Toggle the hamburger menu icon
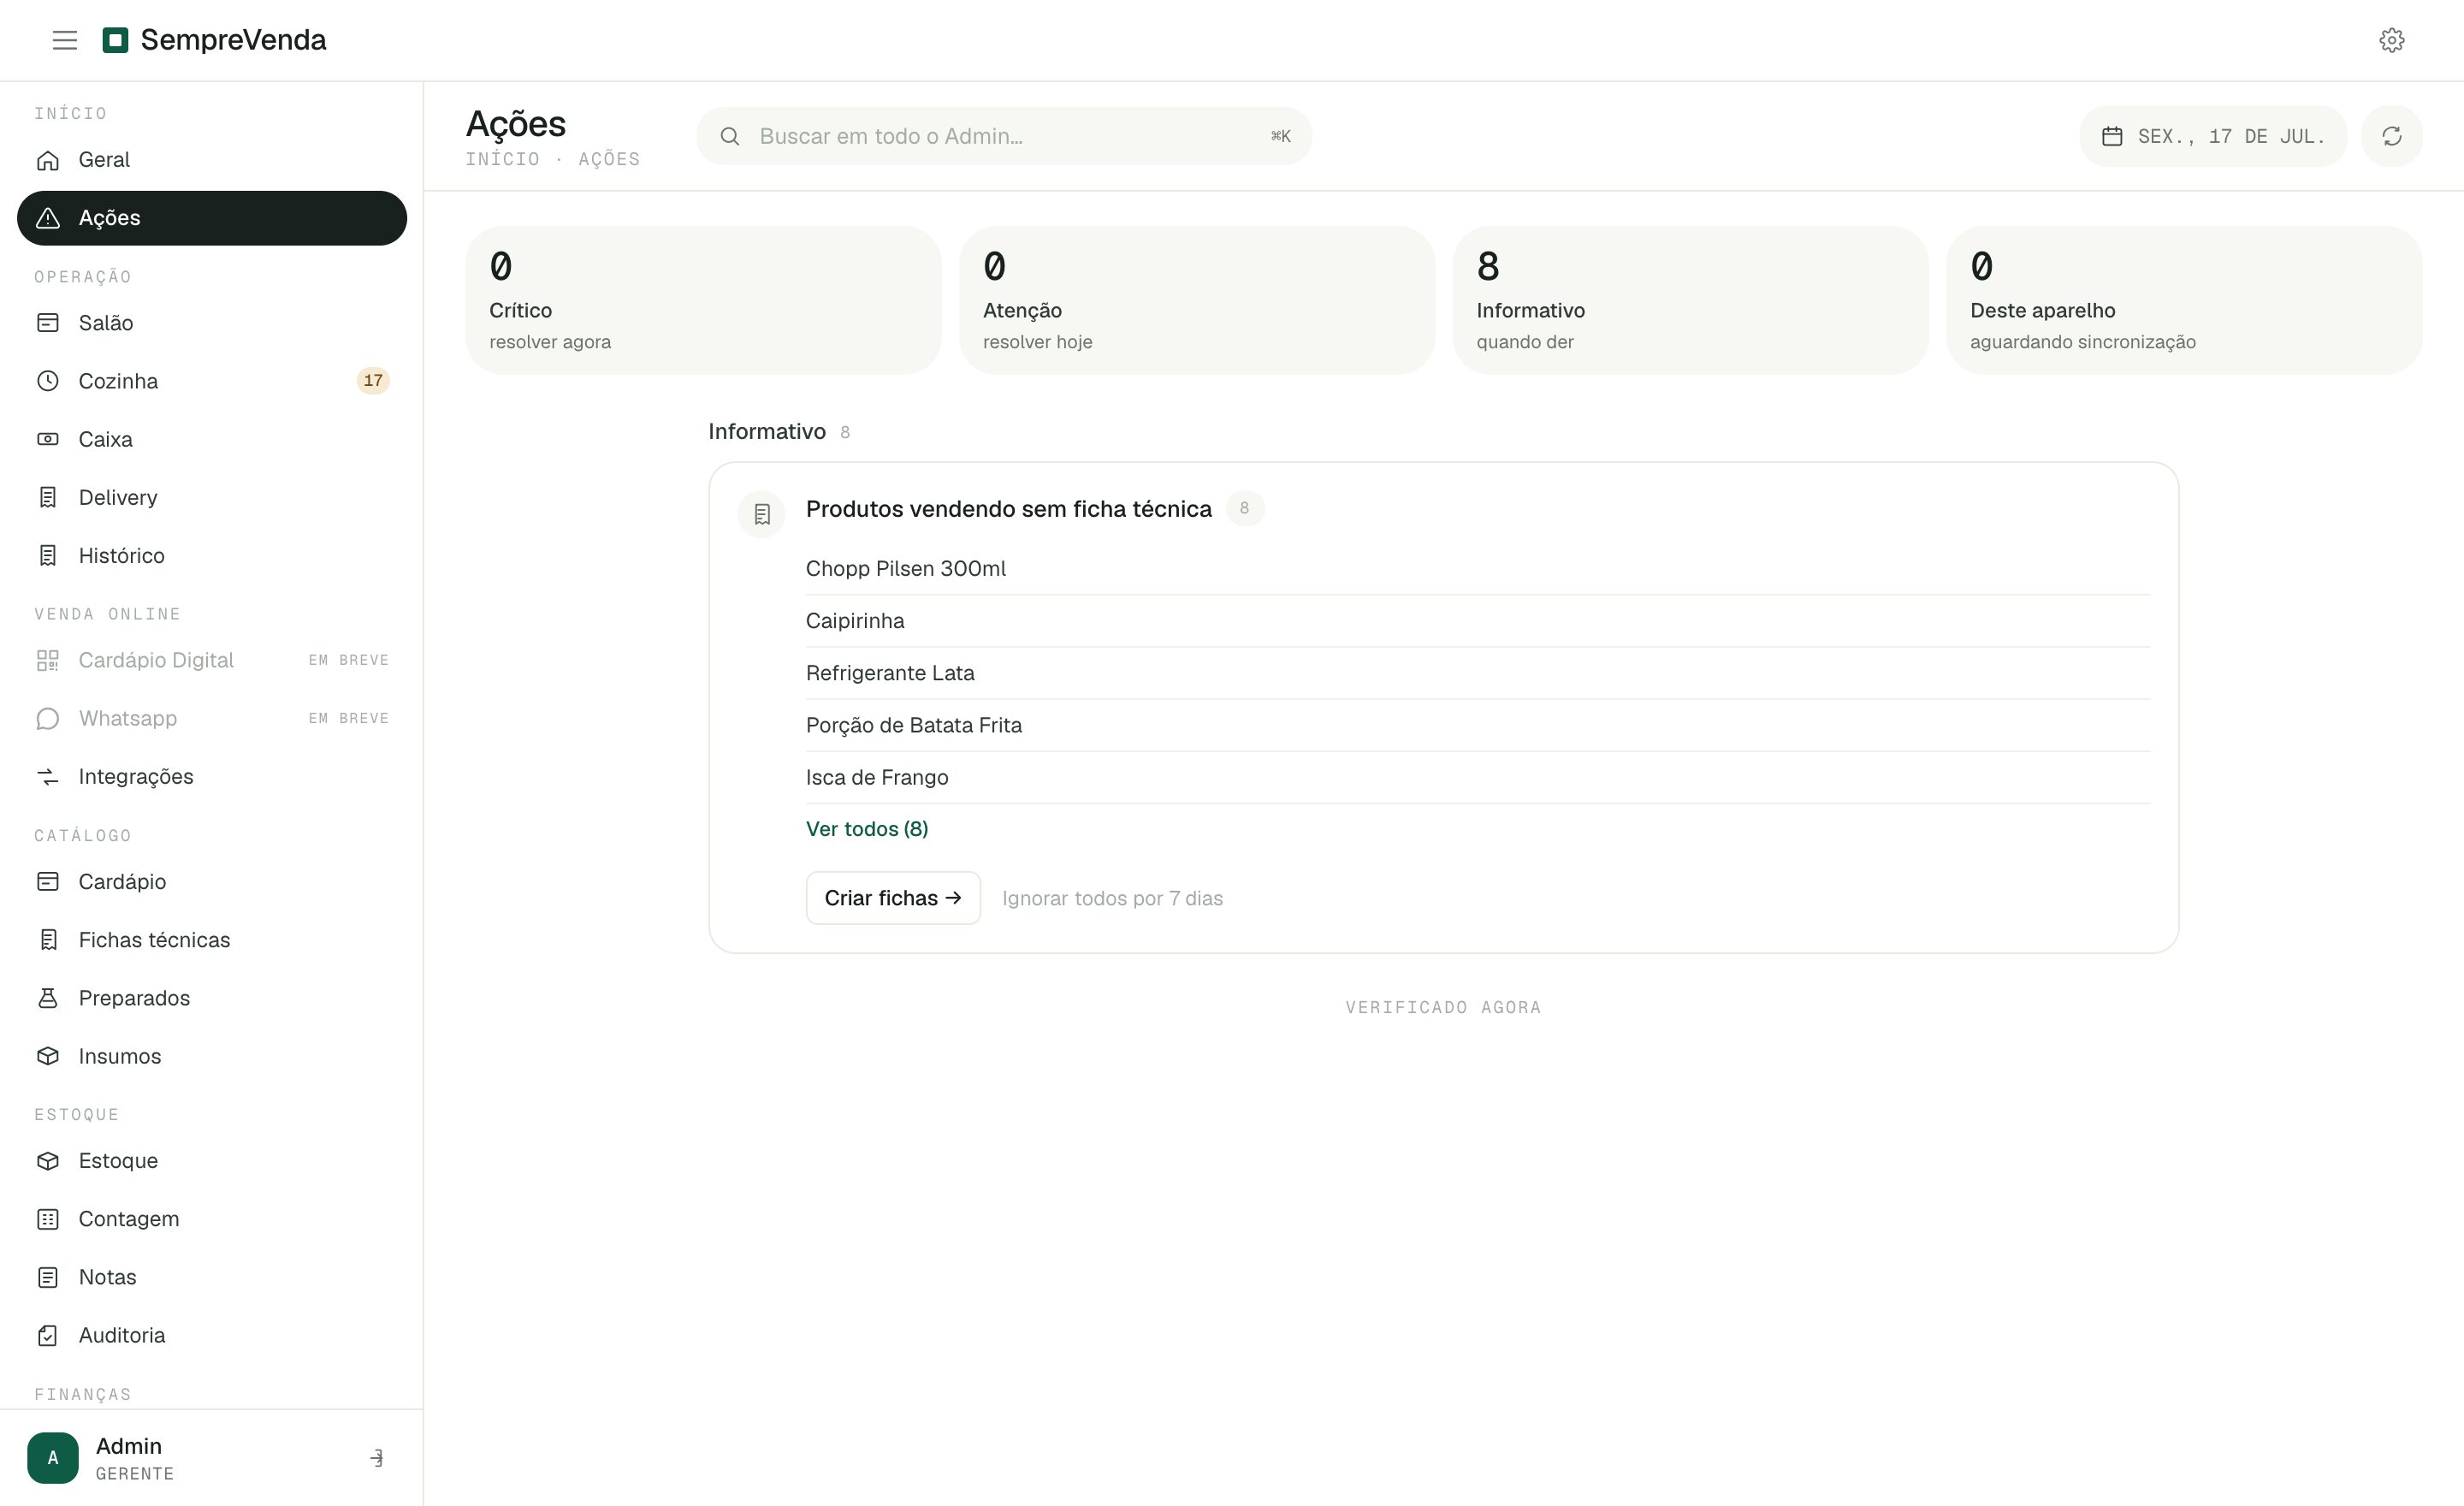 pyautogui.click(x=65, y=40)
